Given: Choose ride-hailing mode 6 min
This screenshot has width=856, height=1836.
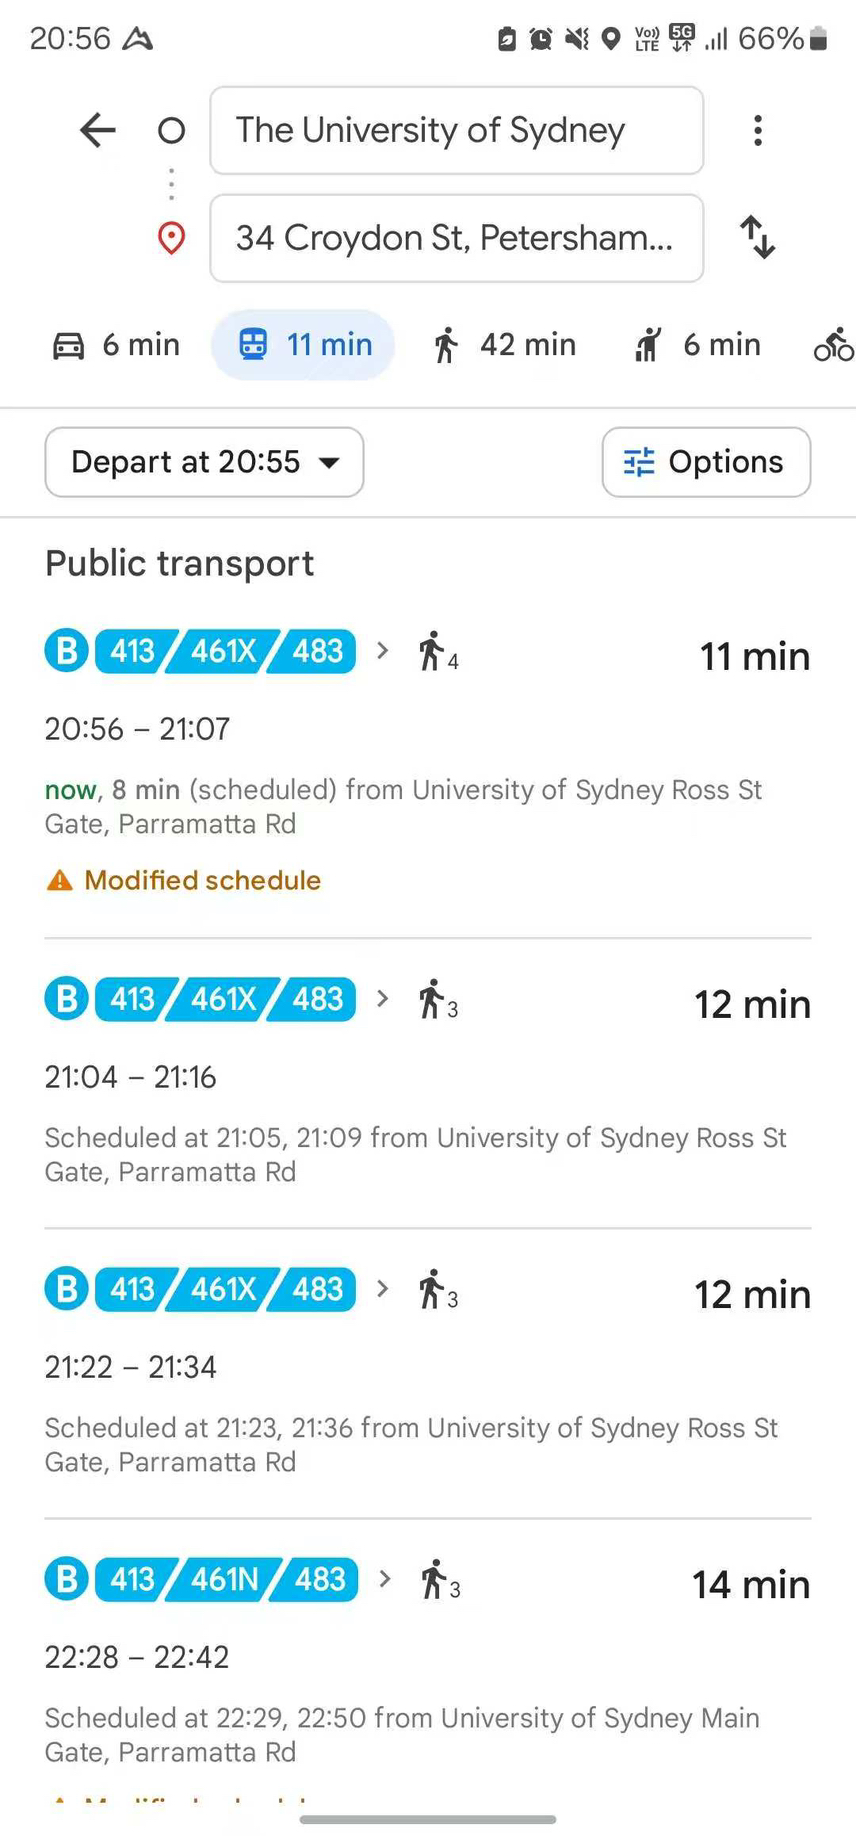Looking at the screenshot, I should pos(697,345).
